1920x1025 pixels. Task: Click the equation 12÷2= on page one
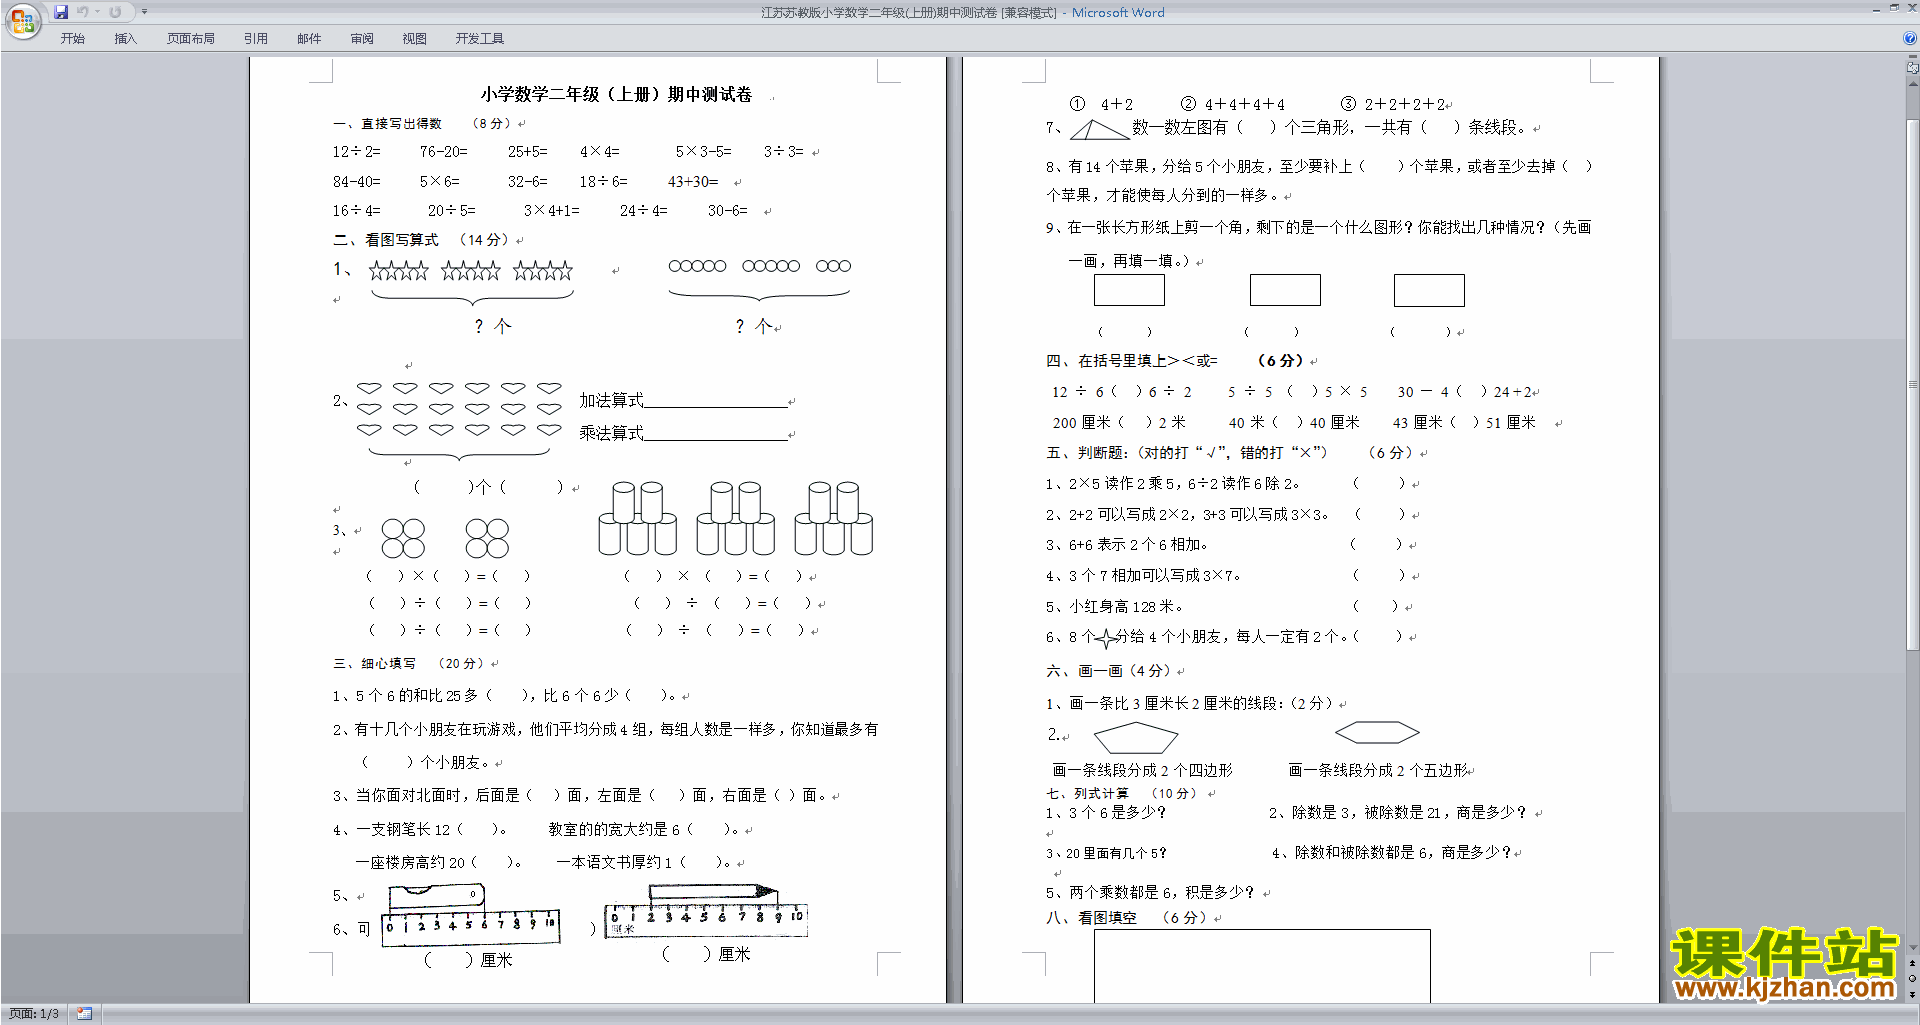[x=357, y=152]
